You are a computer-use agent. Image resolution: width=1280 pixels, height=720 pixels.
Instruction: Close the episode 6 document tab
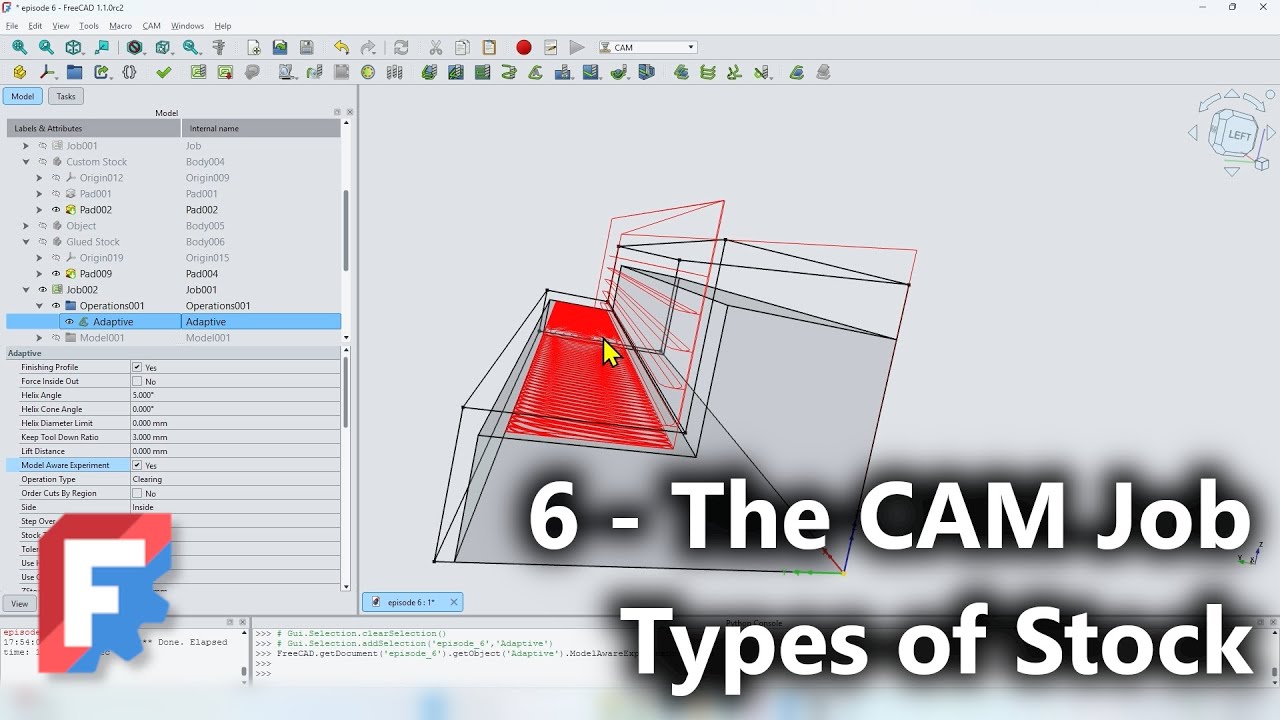[x=453, y=602]
